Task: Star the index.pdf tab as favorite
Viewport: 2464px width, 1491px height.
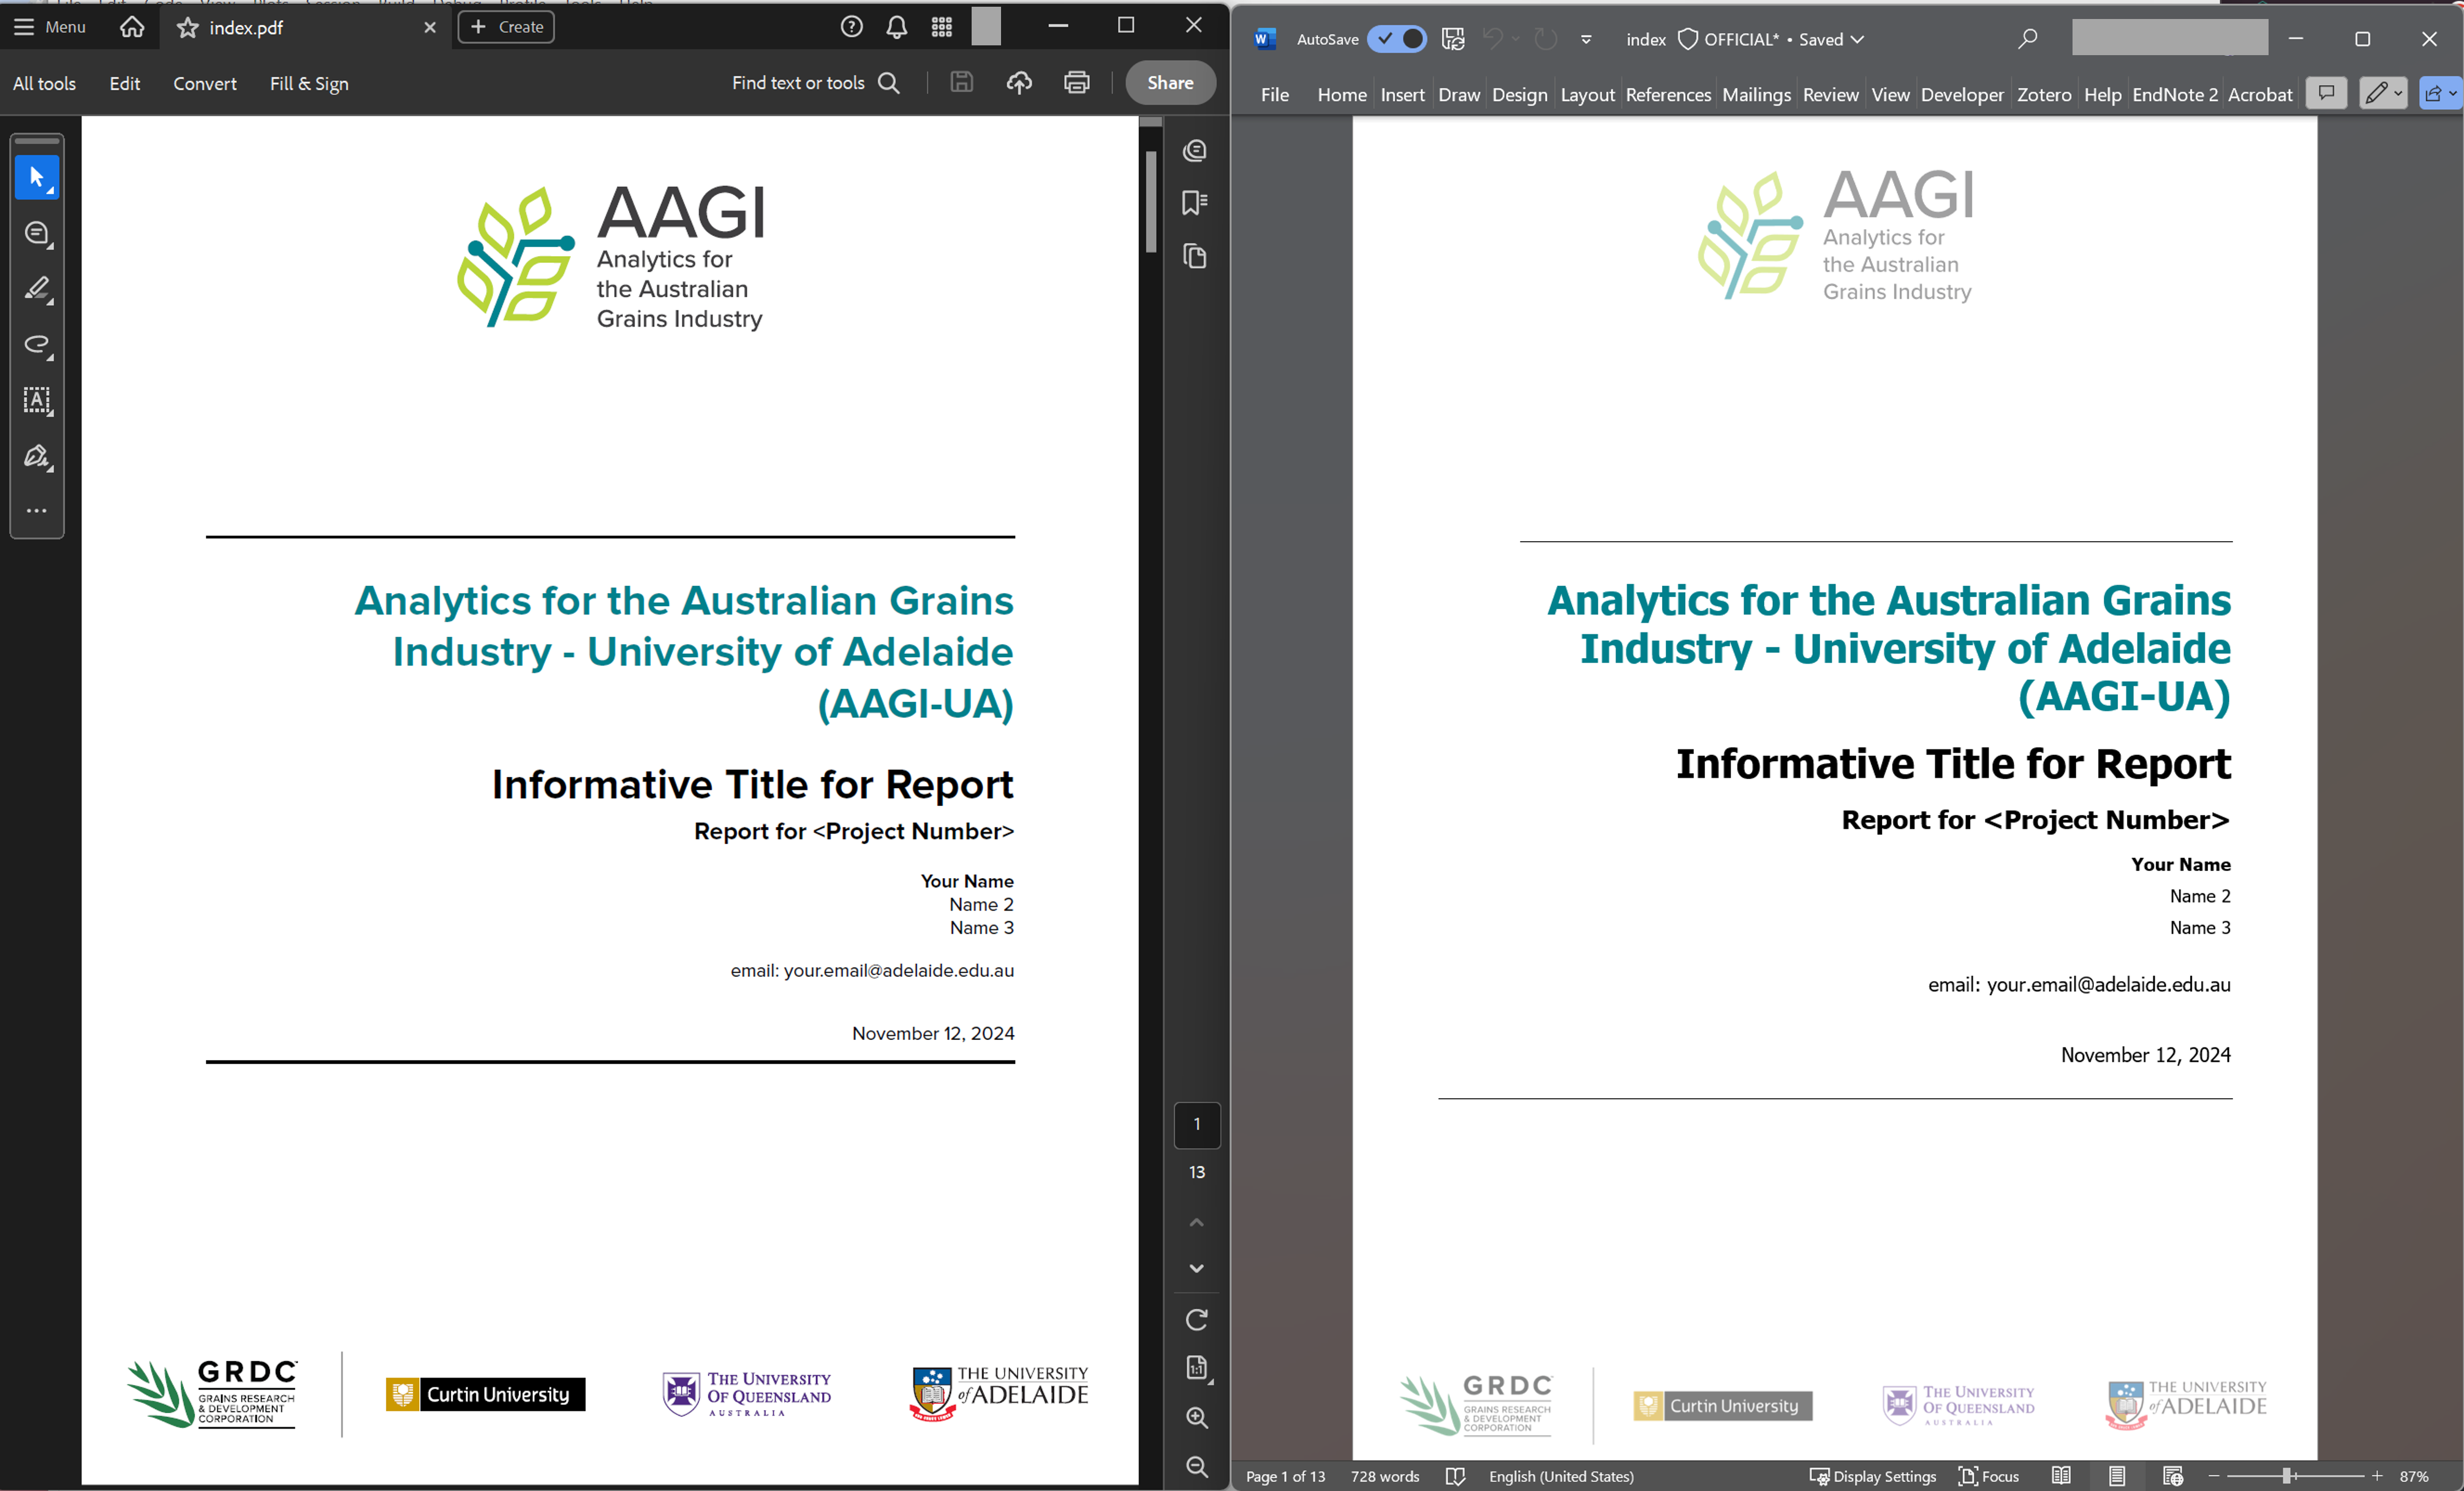Action: tap(187, 28)
